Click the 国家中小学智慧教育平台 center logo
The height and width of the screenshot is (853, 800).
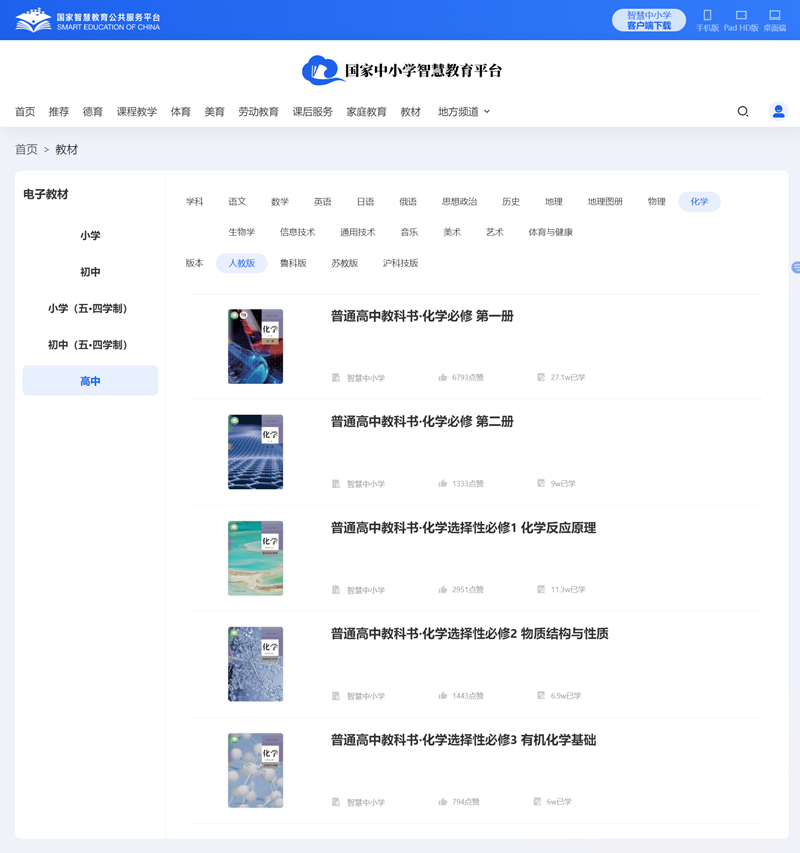pos(404,70)
